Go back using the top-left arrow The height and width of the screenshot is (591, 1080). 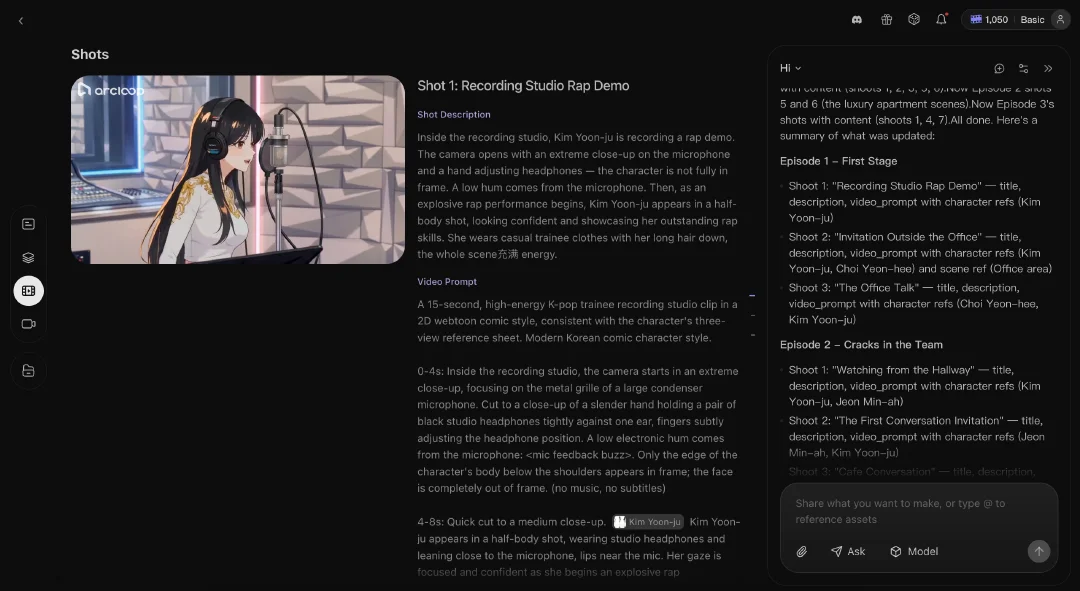[x=21, y=21]
